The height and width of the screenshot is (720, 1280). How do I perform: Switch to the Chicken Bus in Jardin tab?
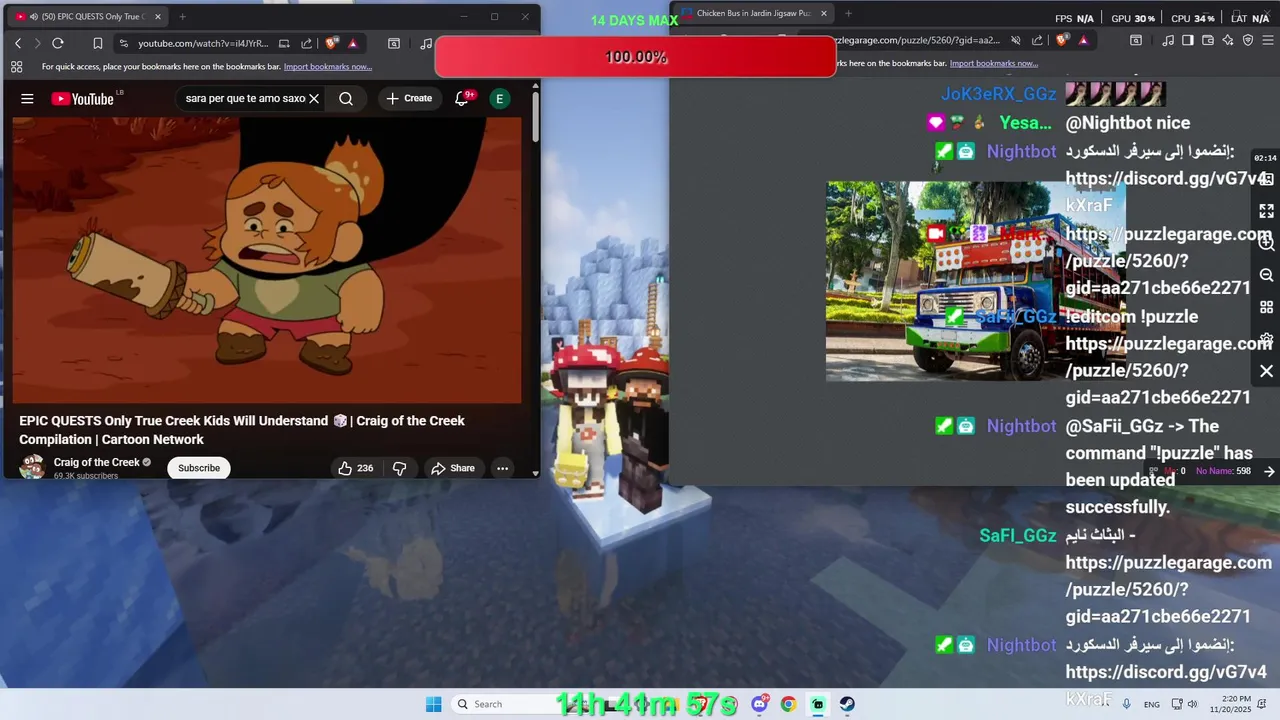click(755, 13)
